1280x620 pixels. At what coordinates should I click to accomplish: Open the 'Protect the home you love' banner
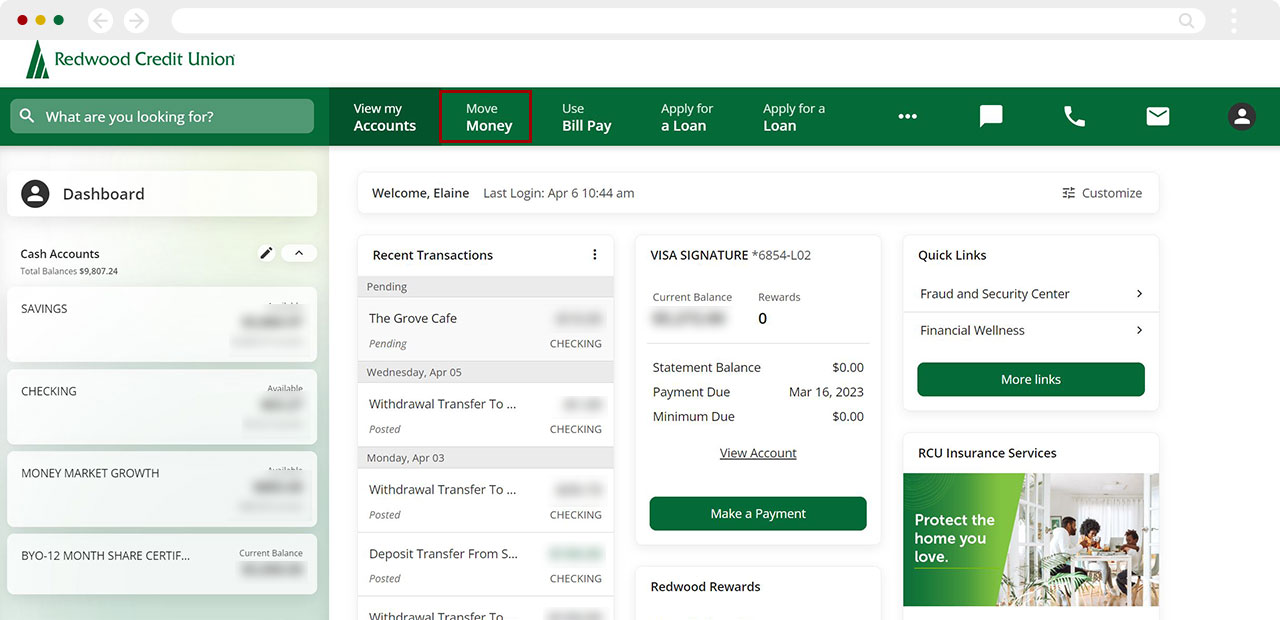[1031, 539]
